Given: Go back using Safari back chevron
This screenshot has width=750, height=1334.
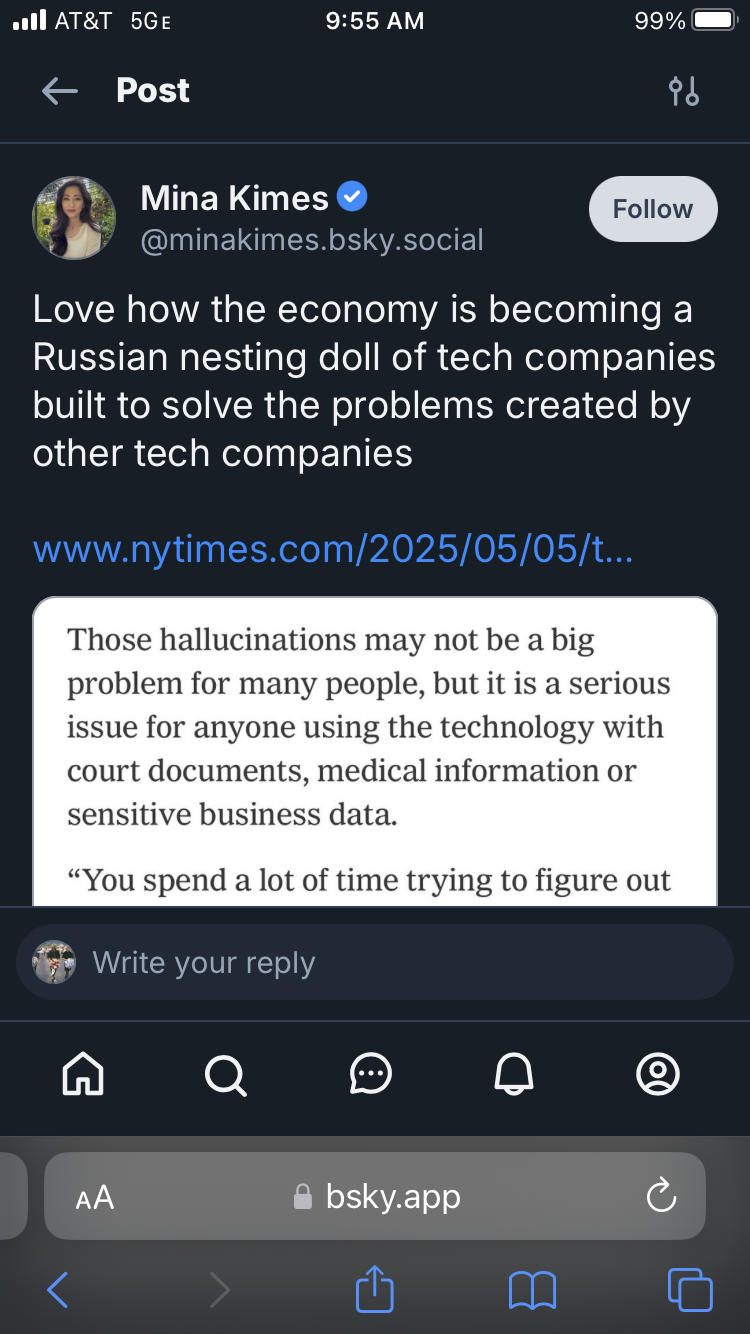Looking at the screenshot, I should point(58,1290).
